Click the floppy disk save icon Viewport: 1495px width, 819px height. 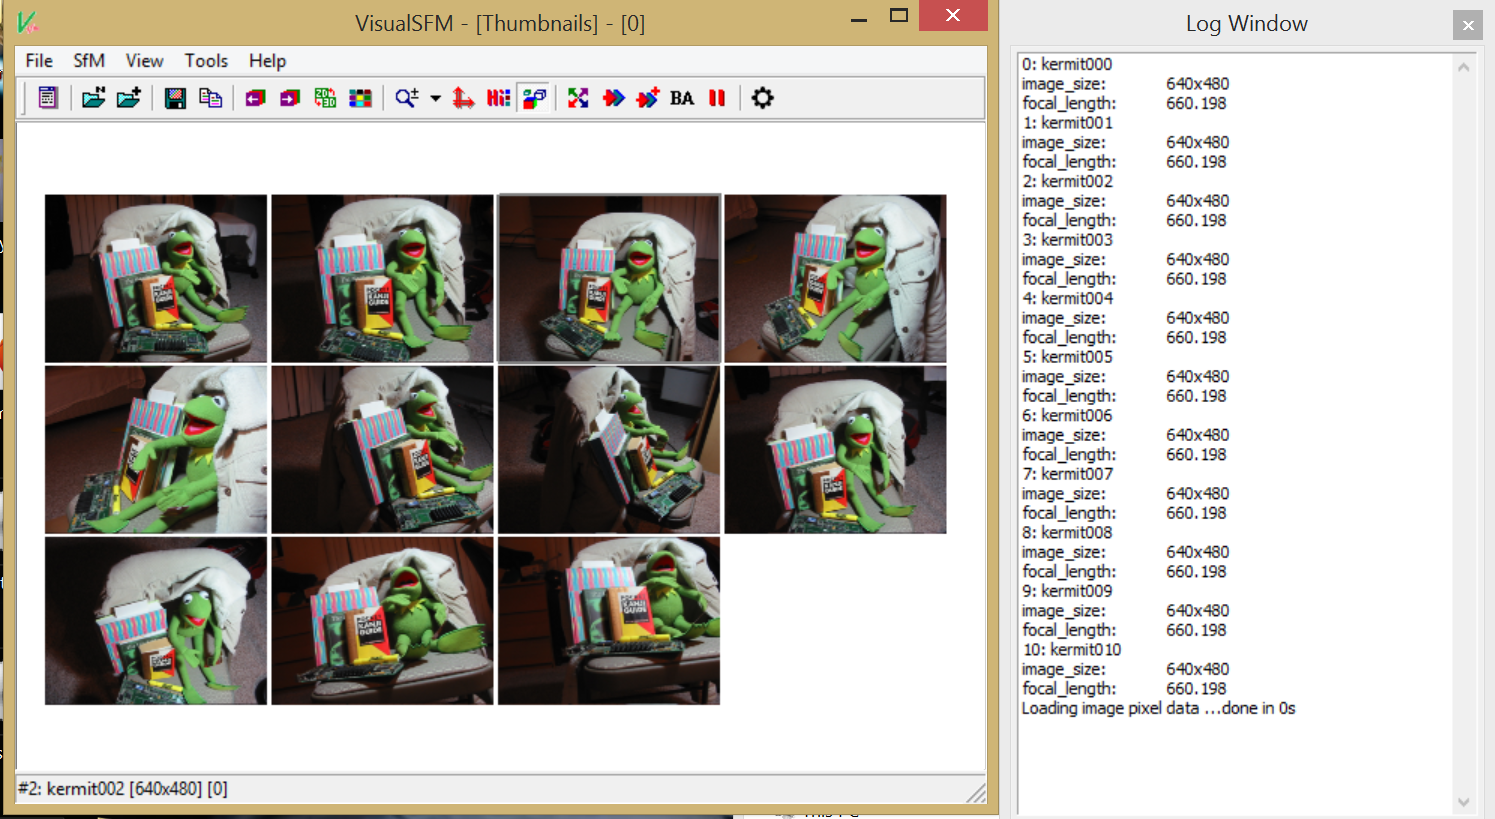[175, 98]
